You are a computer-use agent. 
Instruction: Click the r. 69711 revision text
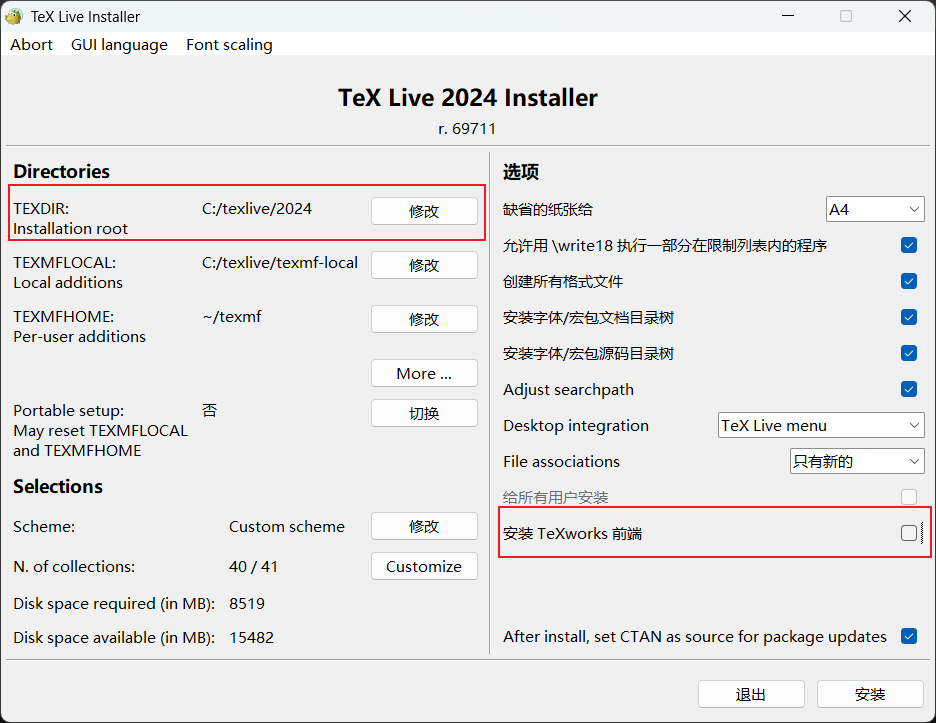pyautogui.click(x=467, y=128)
